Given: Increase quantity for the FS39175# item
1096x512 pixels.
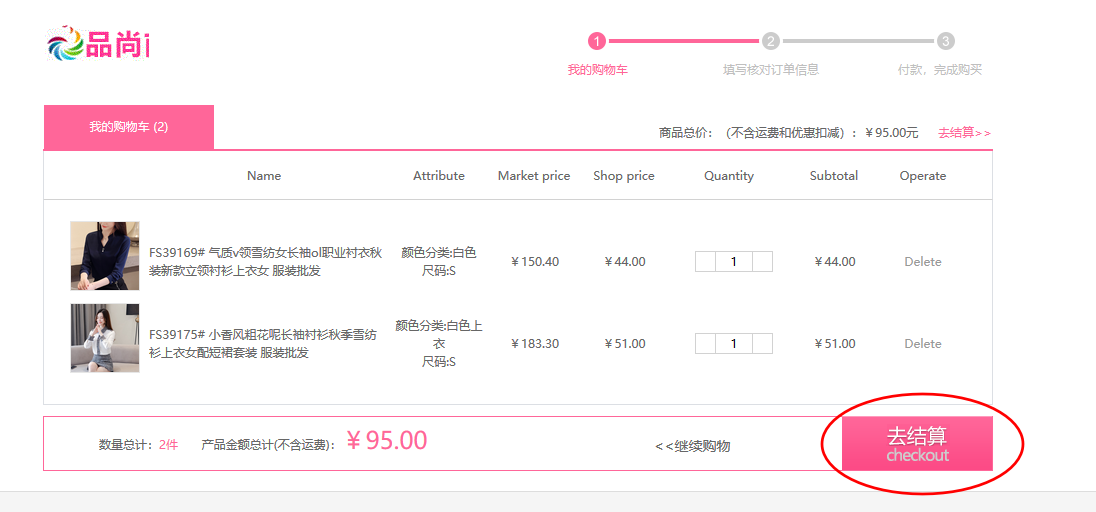Looking at the screenshot, I should point(762,344).
